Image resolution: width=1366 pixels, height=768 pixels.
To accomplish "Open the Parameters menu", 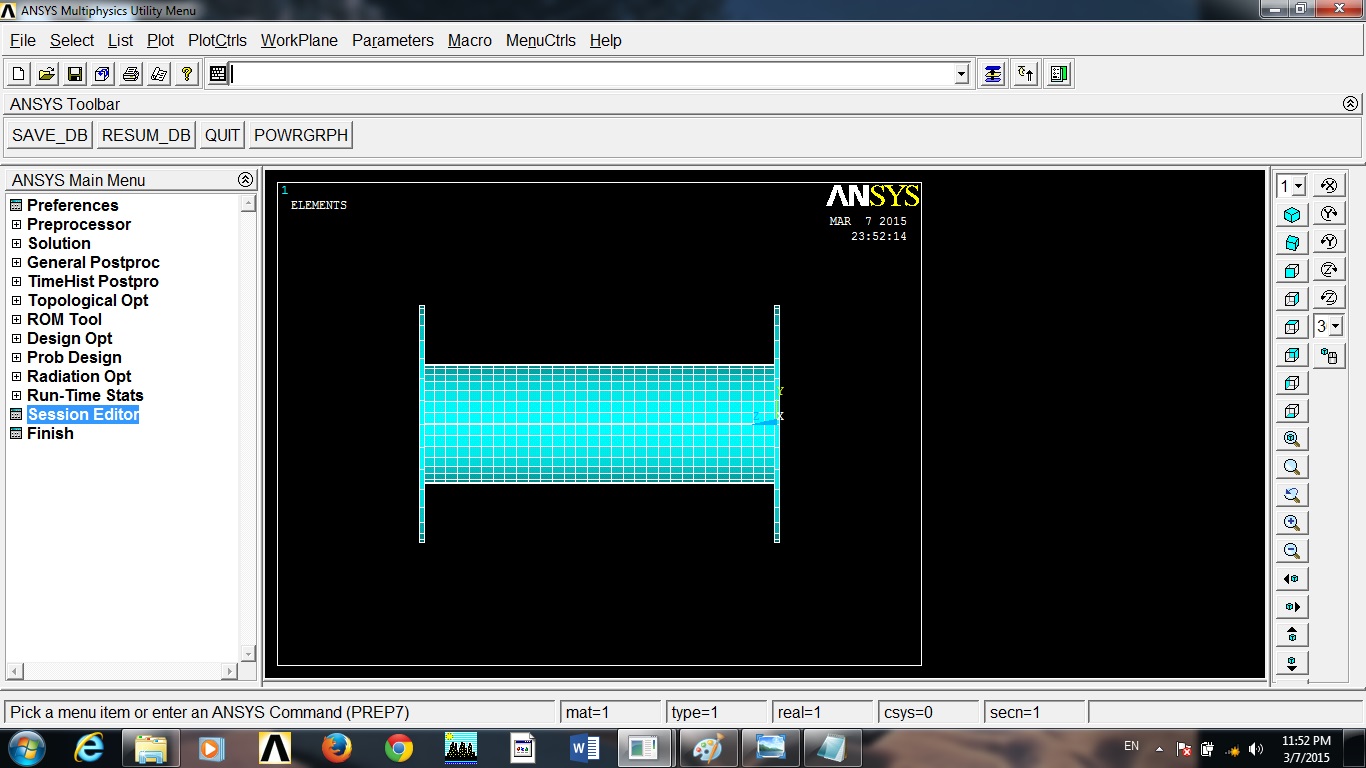I will pos(393,41).
